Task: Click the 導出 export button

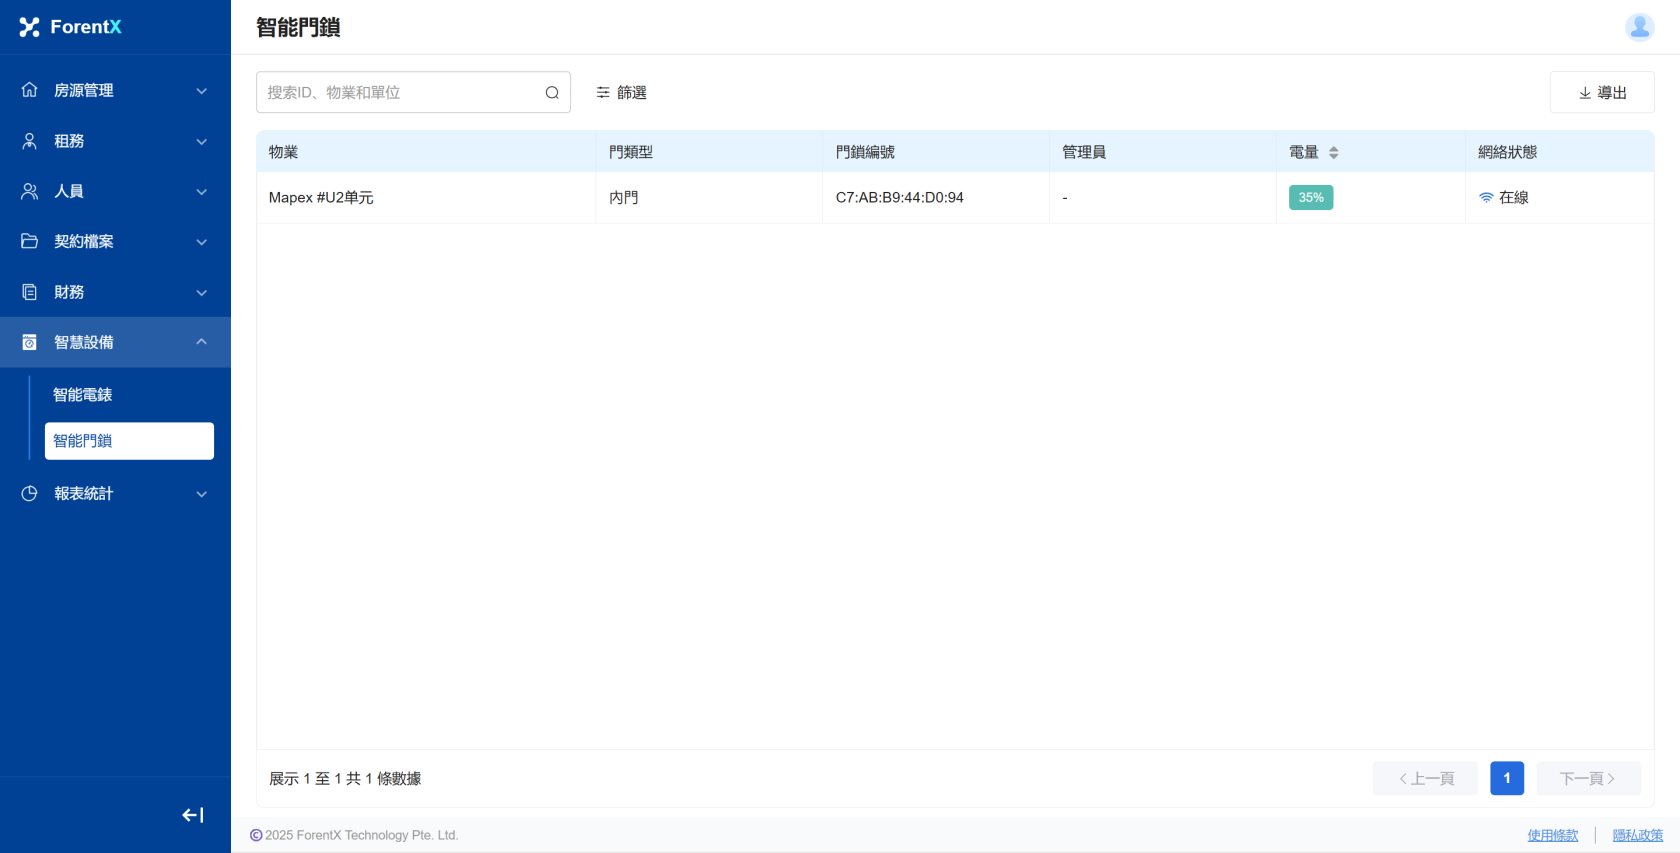Action: [1602, 92]
